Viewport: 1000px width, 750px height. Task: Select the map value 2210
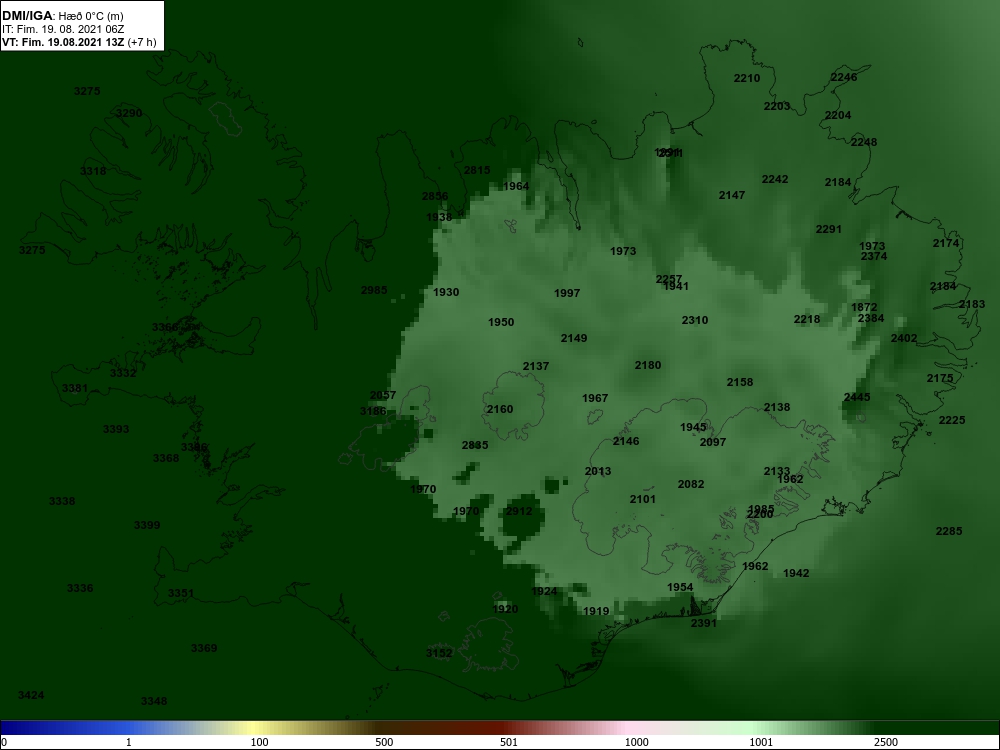747,78
